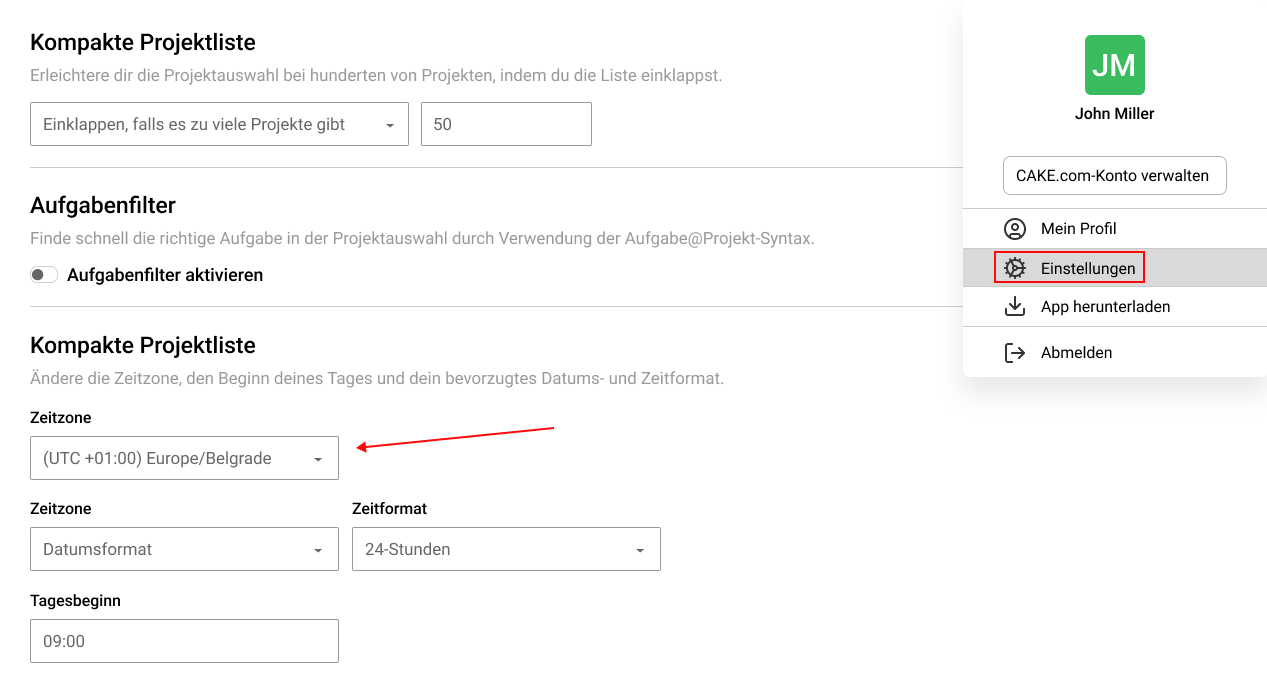Select the App herunterladen menu text

coord(1105,307)
